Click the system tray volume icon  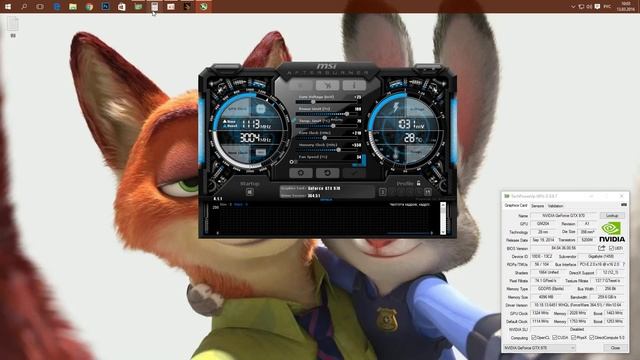589,7
